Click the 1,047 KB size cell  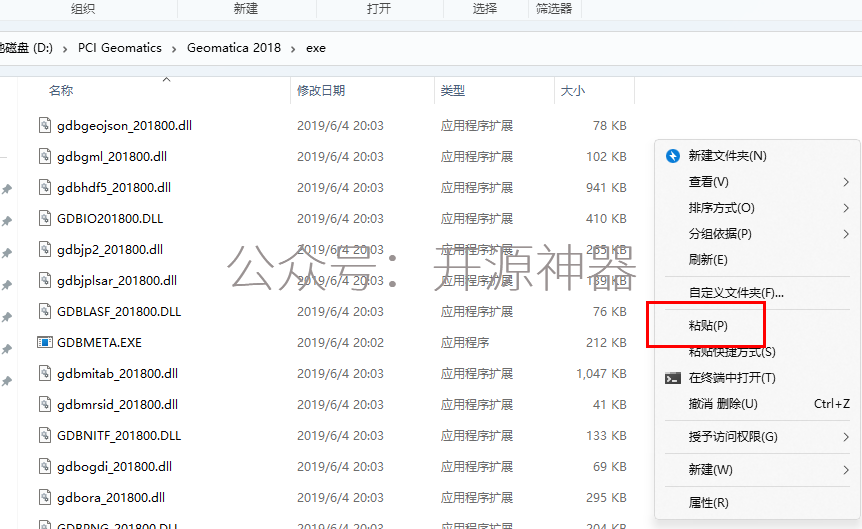tap(601, 374)
